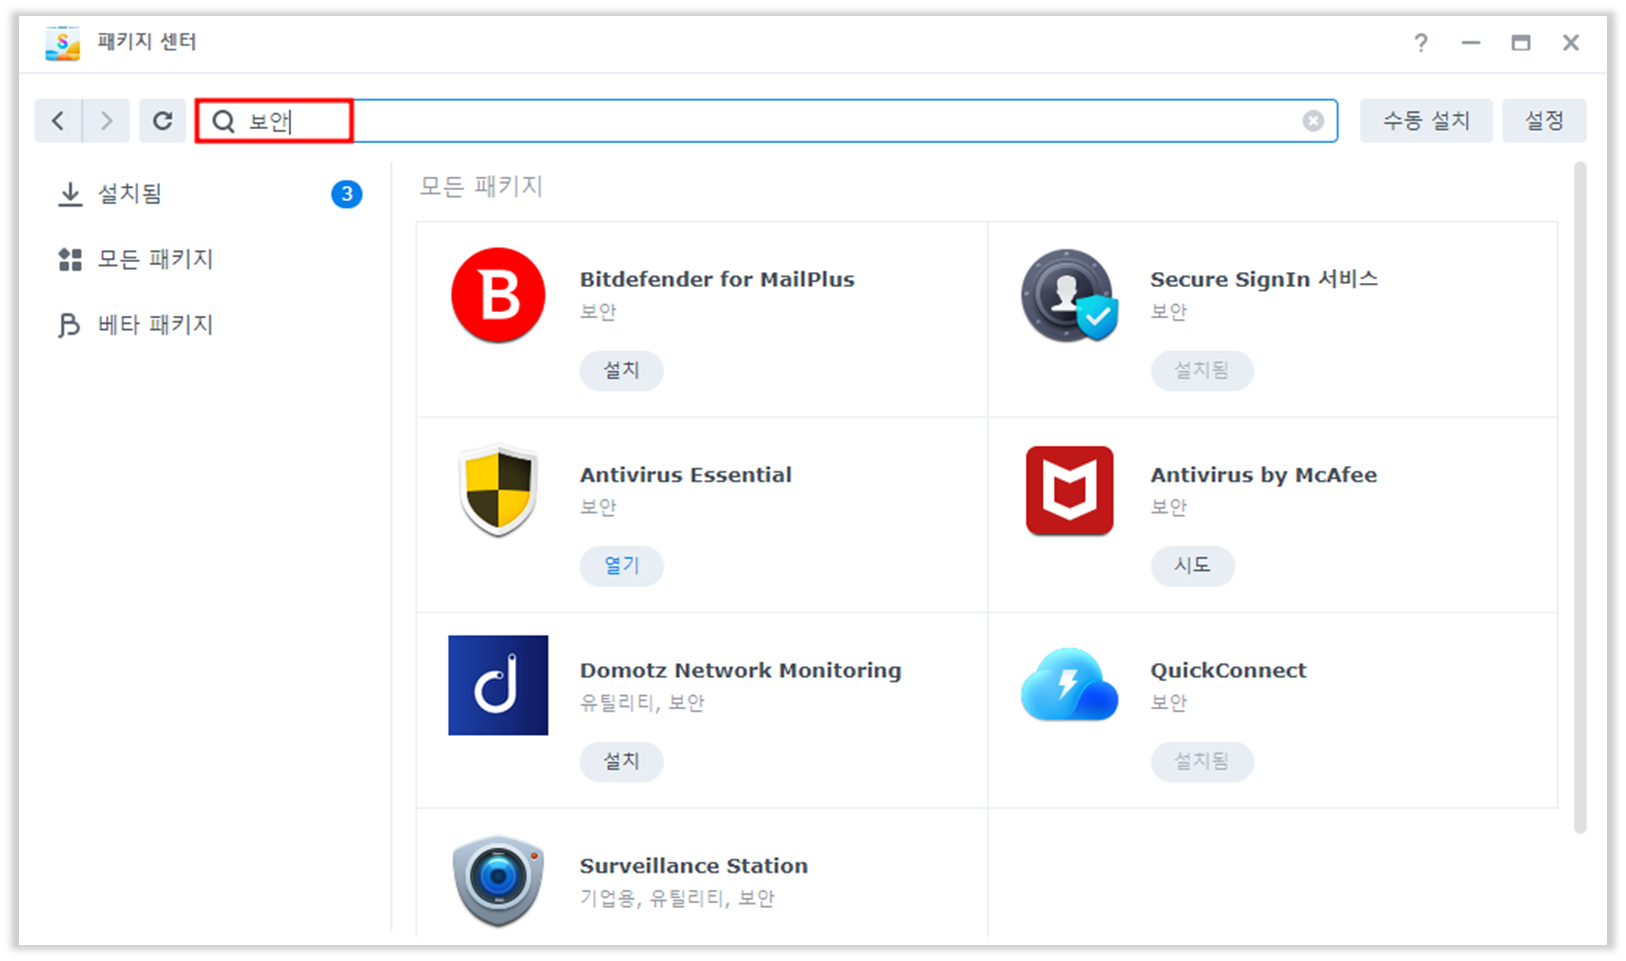This screenshot has width=1626, height=961.
Task: Click the magnifier search icon
Action: click(223, 121)
